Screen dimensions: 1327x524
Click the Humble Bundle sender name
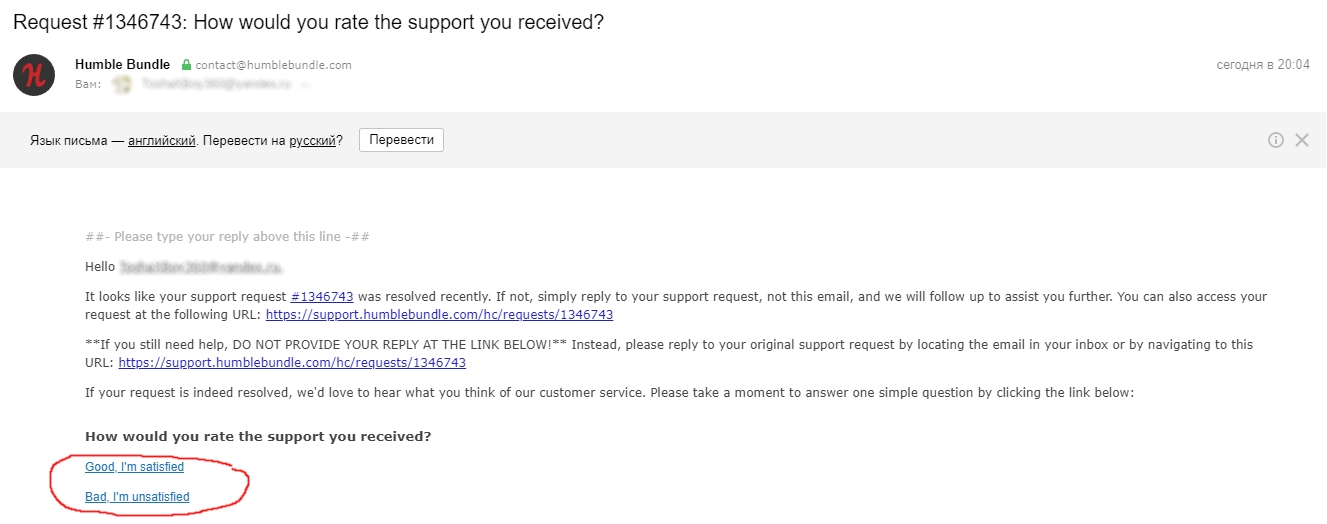(x=123, y=65)
